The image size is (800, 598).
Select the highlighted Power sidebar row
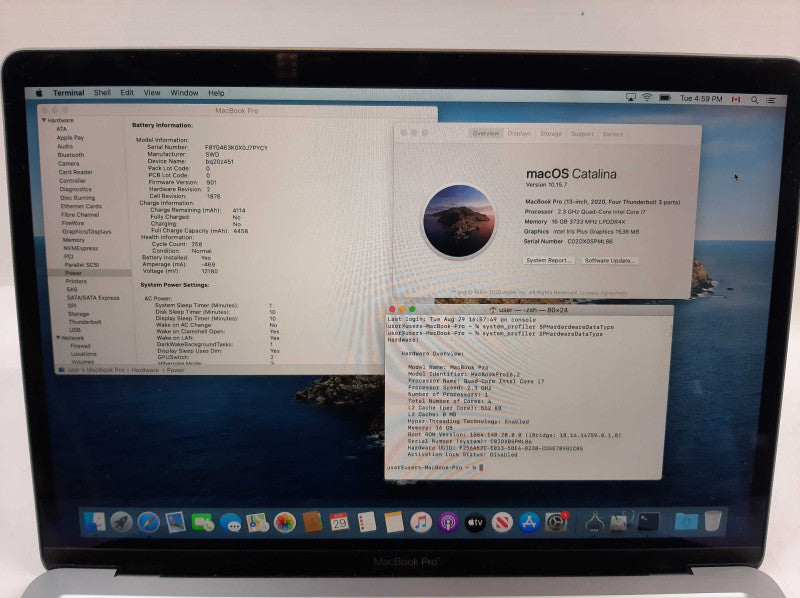point(89,273)
